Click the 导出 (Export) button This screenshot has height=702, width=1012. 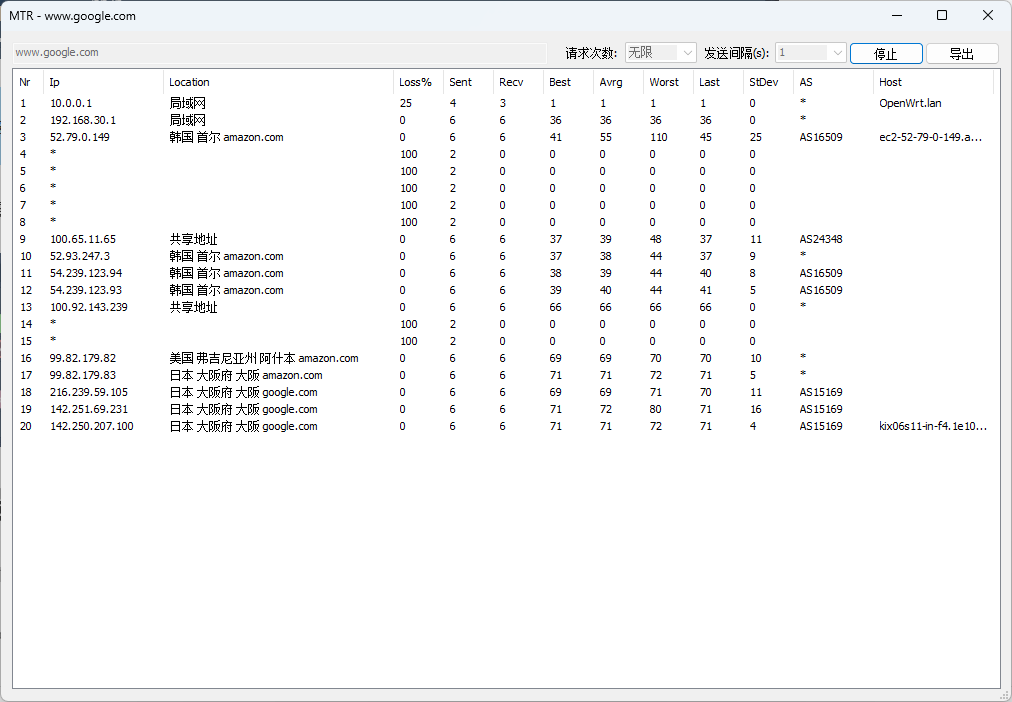[x=961, y=54]
